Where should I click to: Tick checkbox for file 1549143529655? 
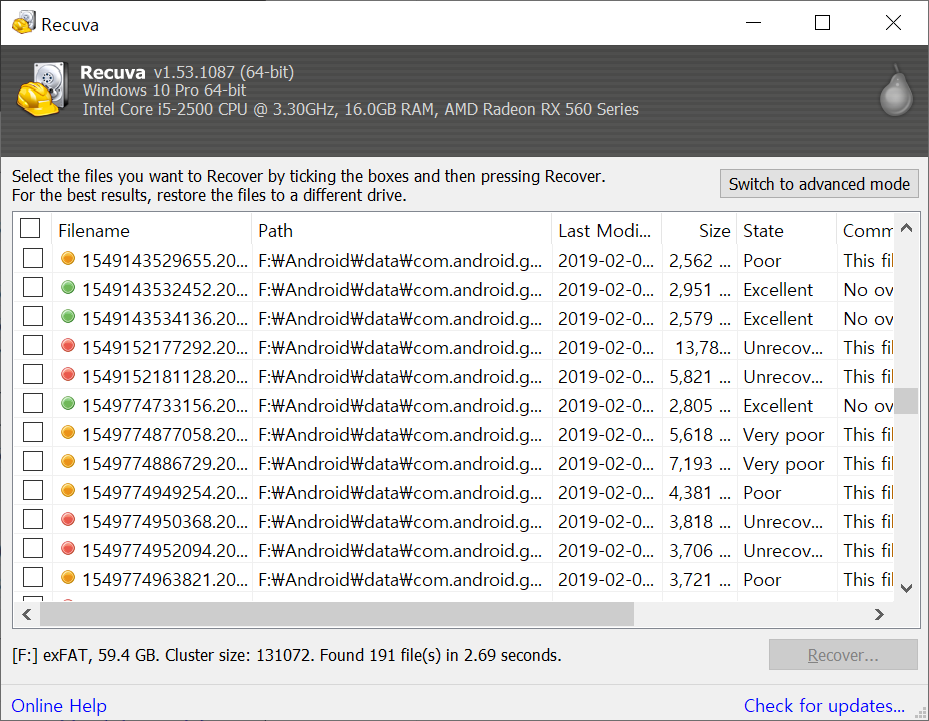pos(33,258)
